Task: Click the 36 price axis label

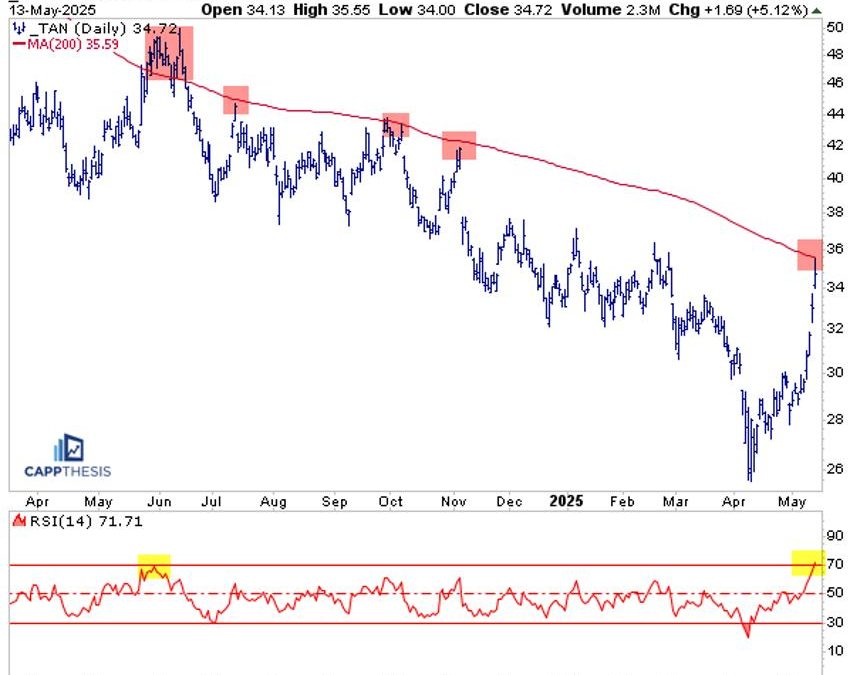Action: (x=835, y=248)
